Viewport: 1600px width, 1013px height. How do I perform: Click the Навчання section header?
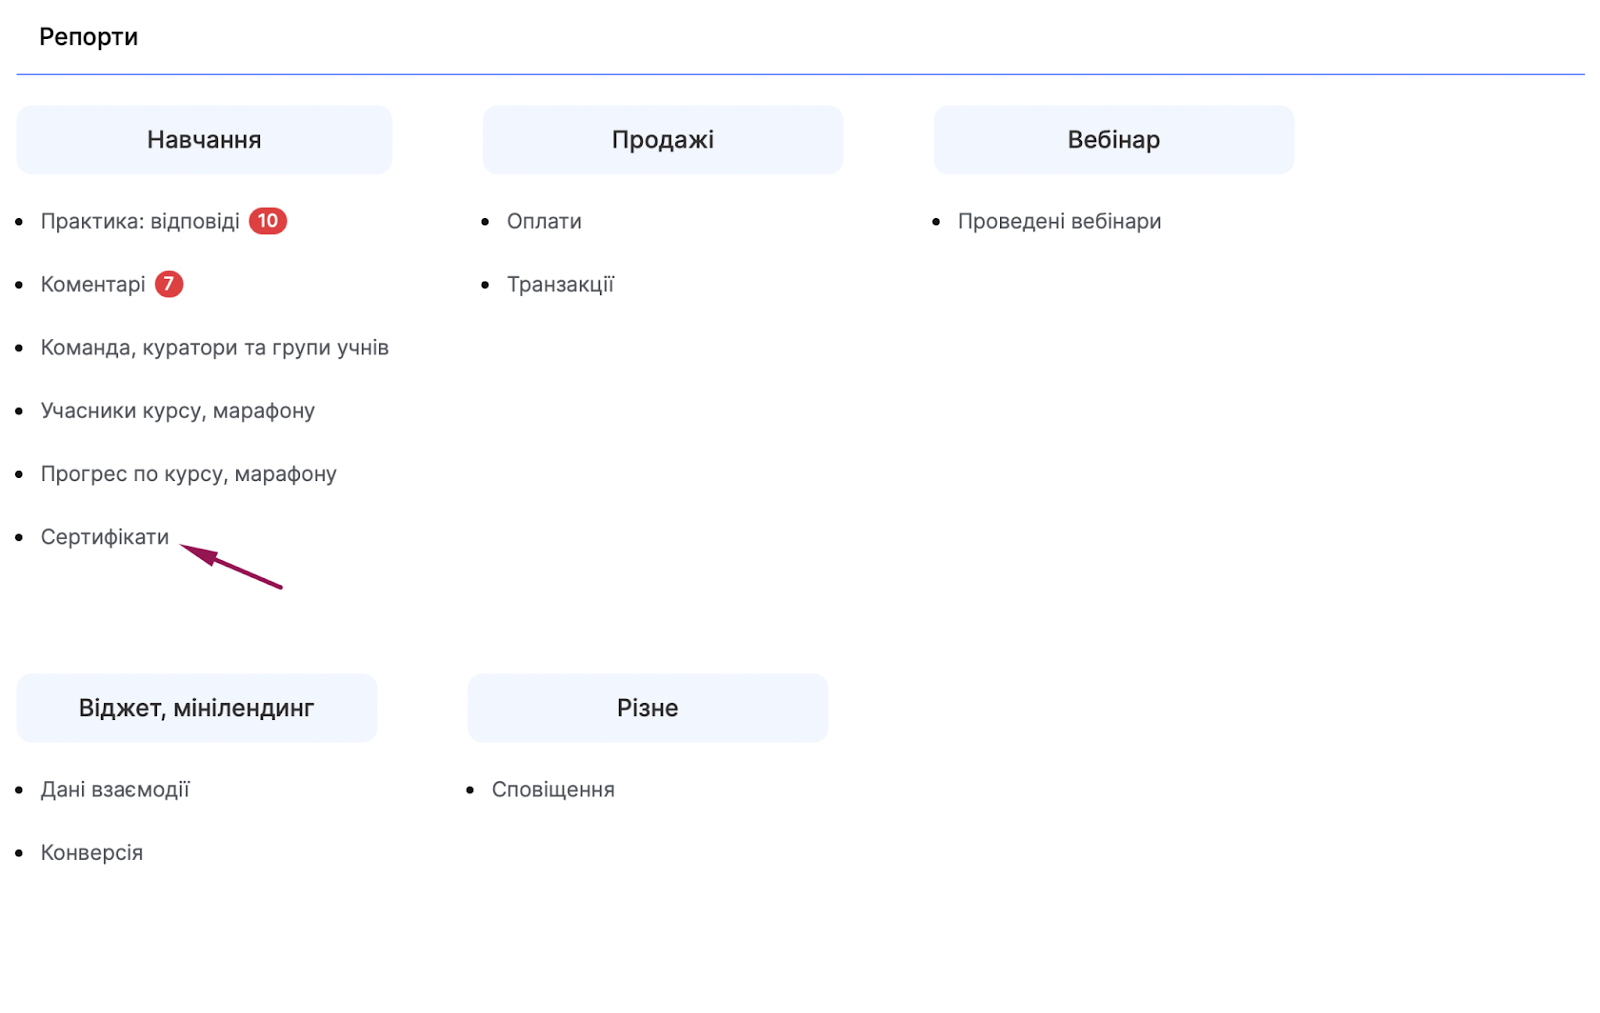[204, 140]
